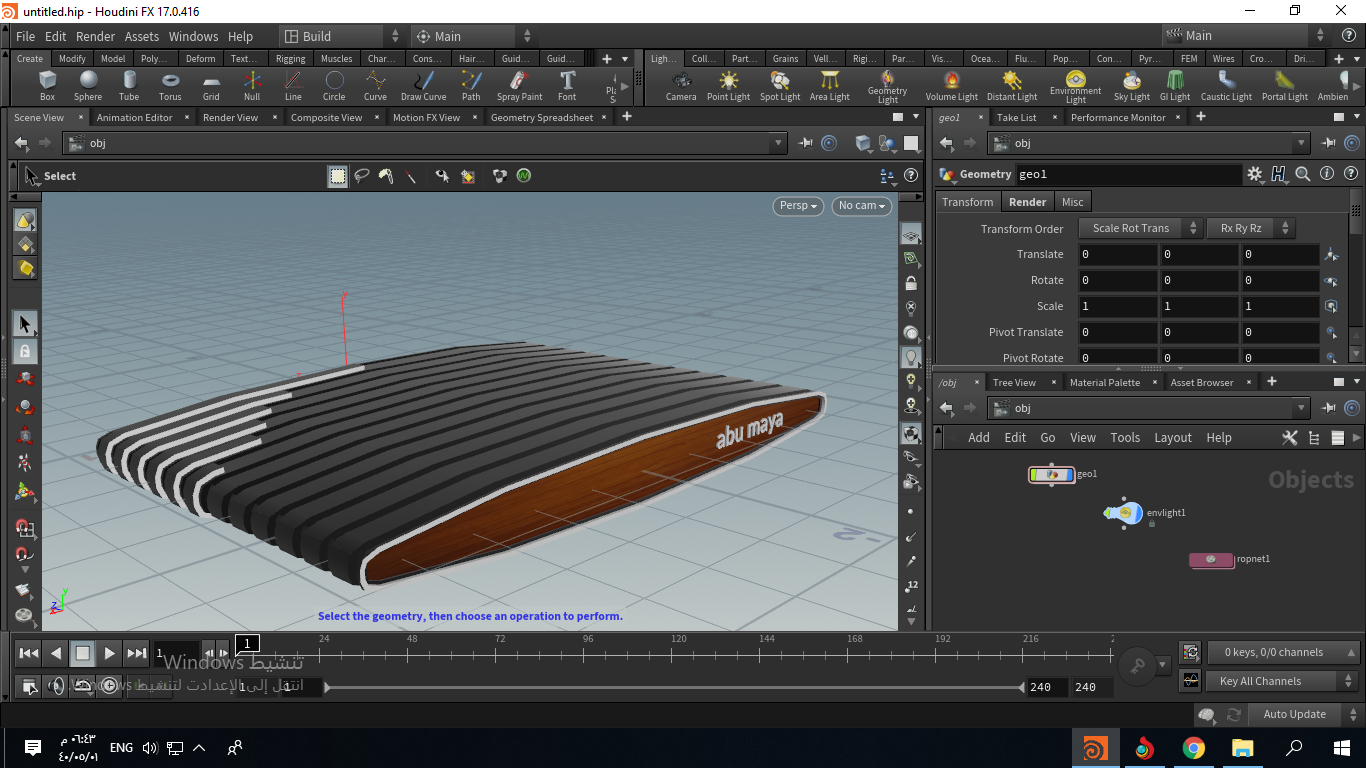Select the Line shelf tool
Viewport: 1366px width, 768px height.
293,85
